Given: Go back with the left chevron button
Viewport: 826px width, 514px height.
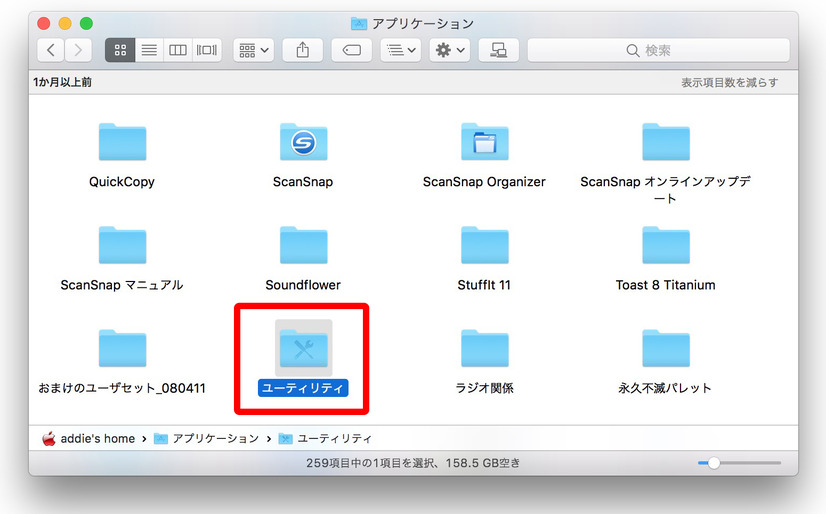Looking at the screenshot, I should 51,50.
